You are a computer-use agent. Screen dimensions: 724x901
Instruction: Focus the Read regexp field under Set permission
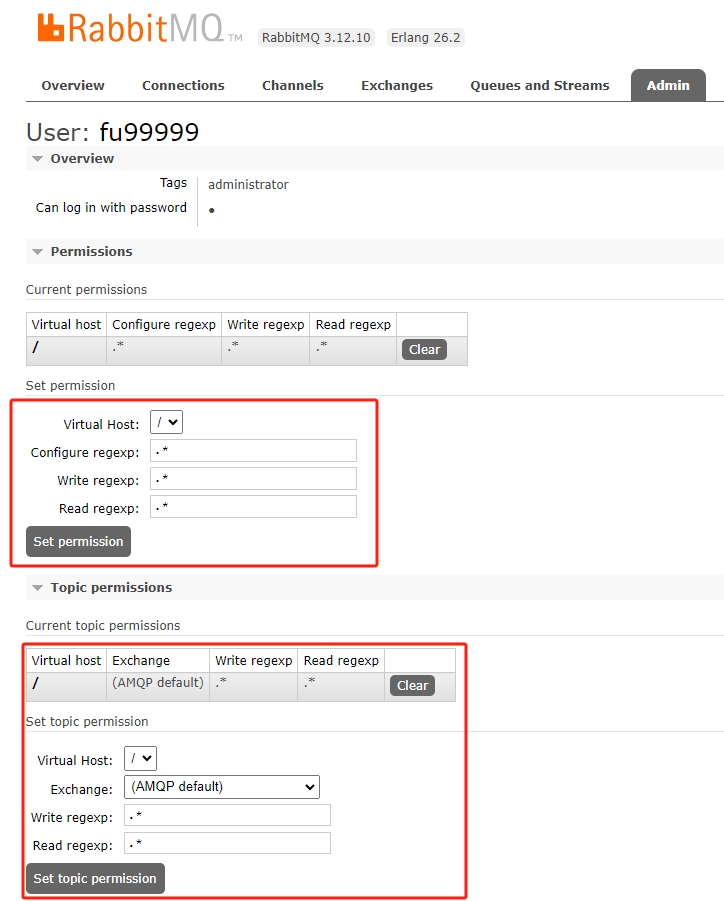(x=253, y=507)
